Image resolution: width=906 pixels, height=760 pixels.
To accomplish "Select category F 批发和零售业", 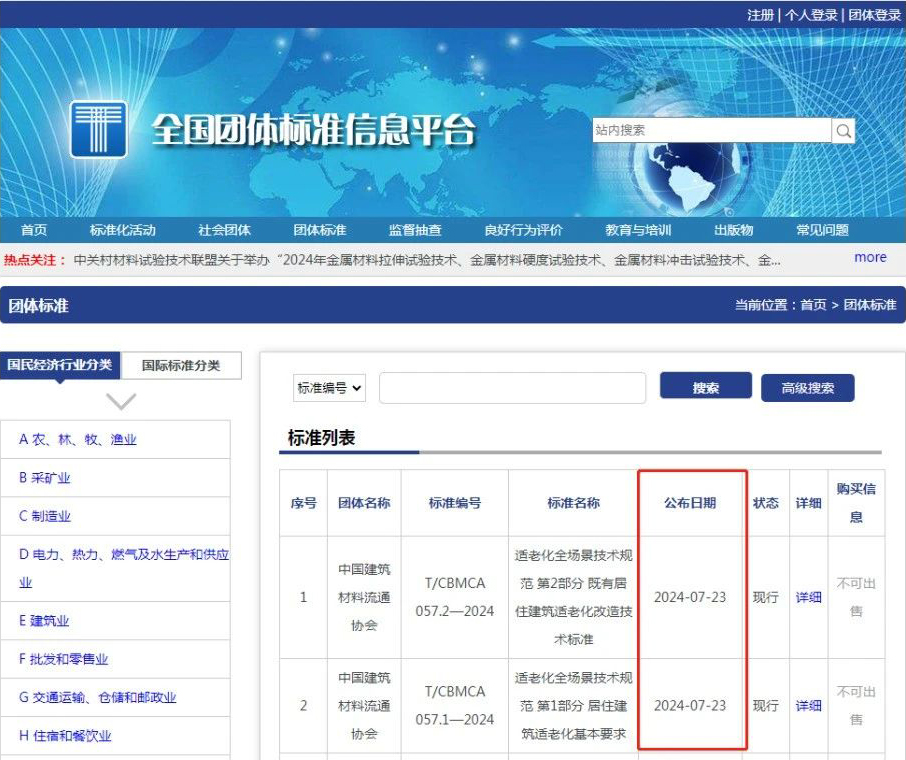I will [64, 659].
